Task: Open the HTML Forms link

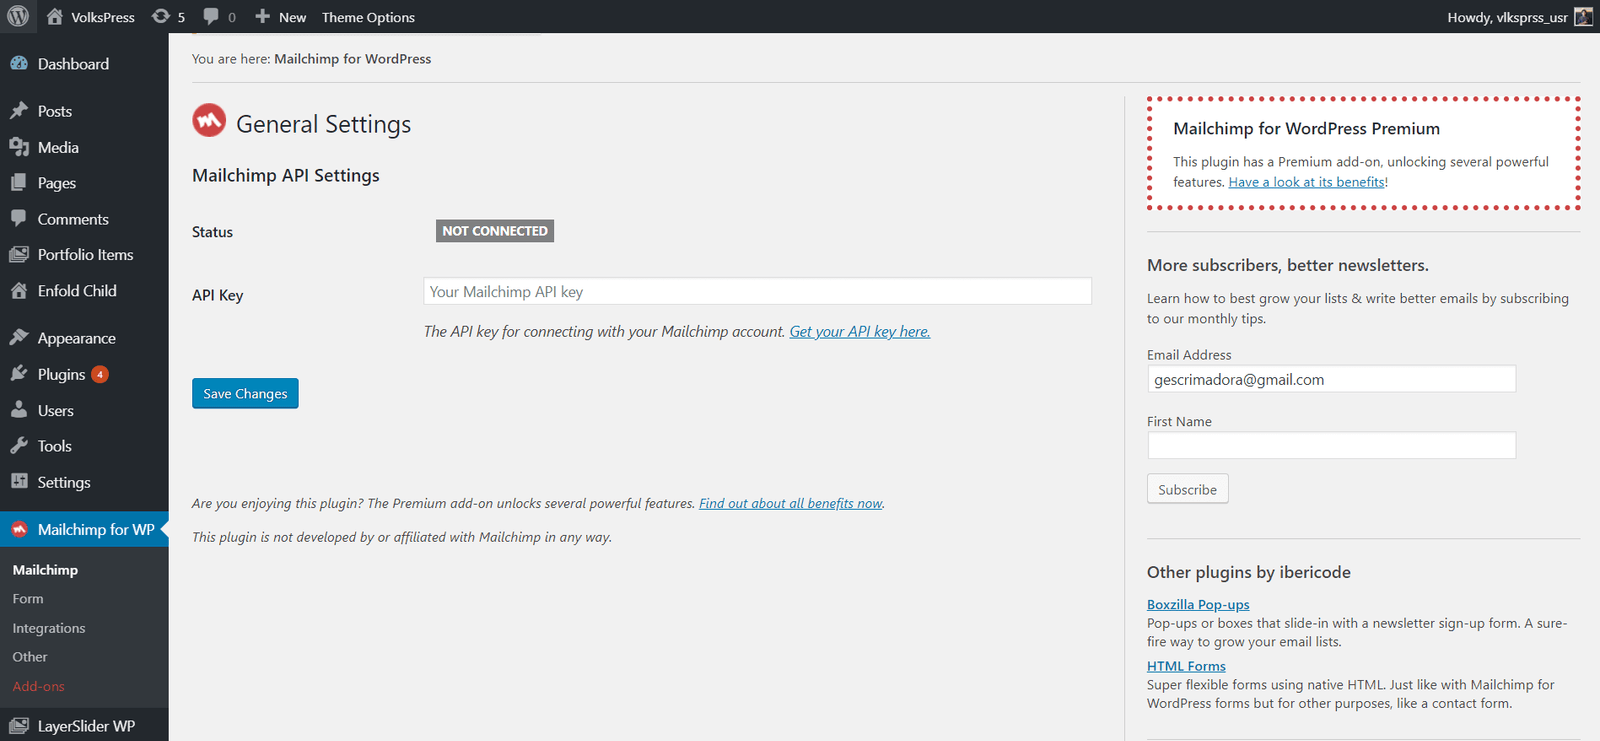Action: pos(1186,666)
